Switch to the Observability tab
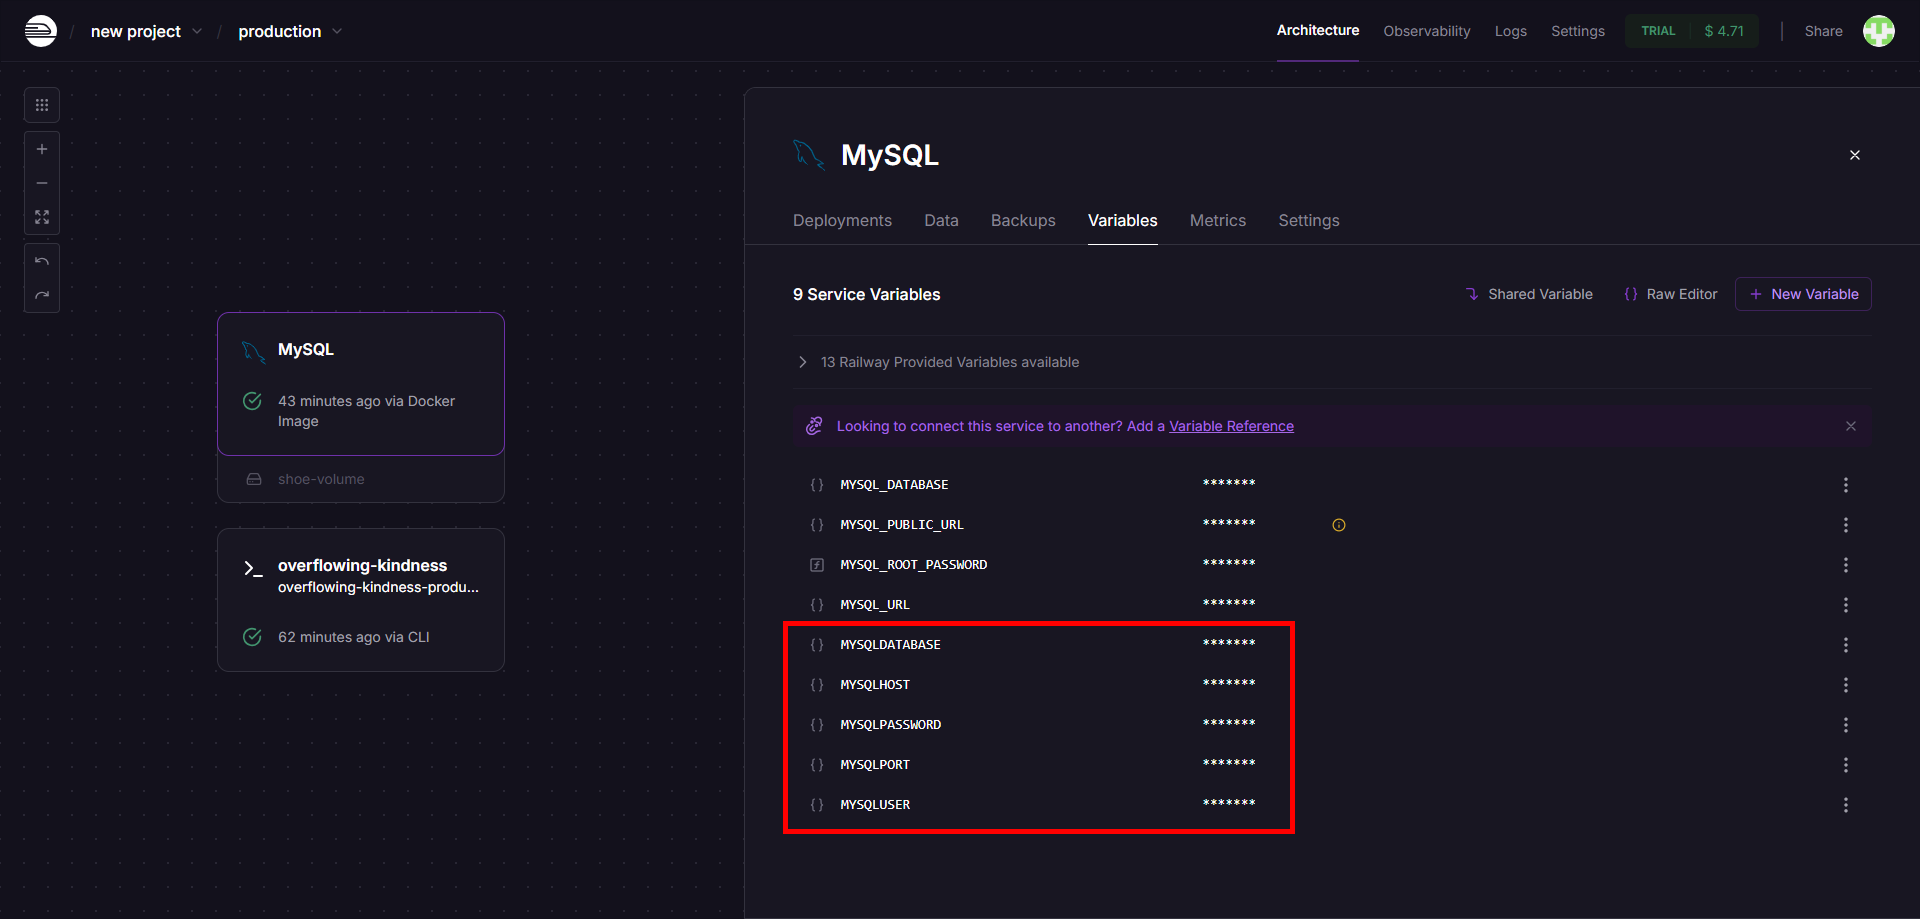Viewport: 1920px width, 919px height. point(1426,31)
